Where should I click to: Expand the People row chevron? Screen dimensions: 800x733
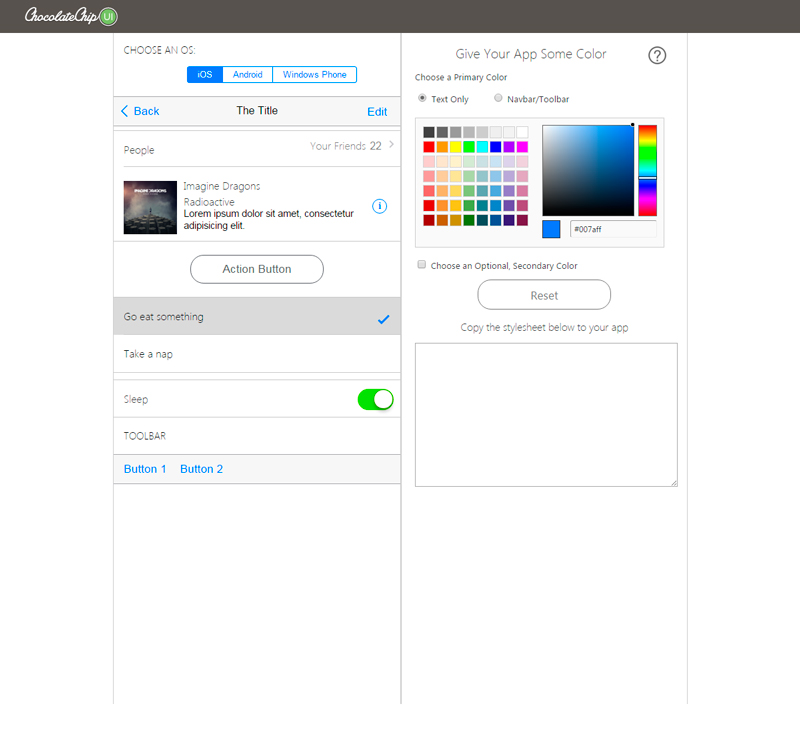391,145
